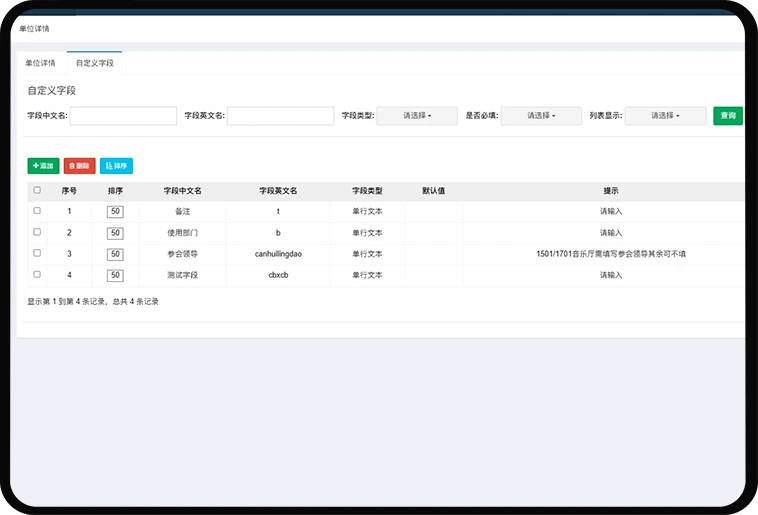This screenshot has width=758, height=515.
Task: Click the sort order box in 使用部门 row
Action: coord(115,233)
